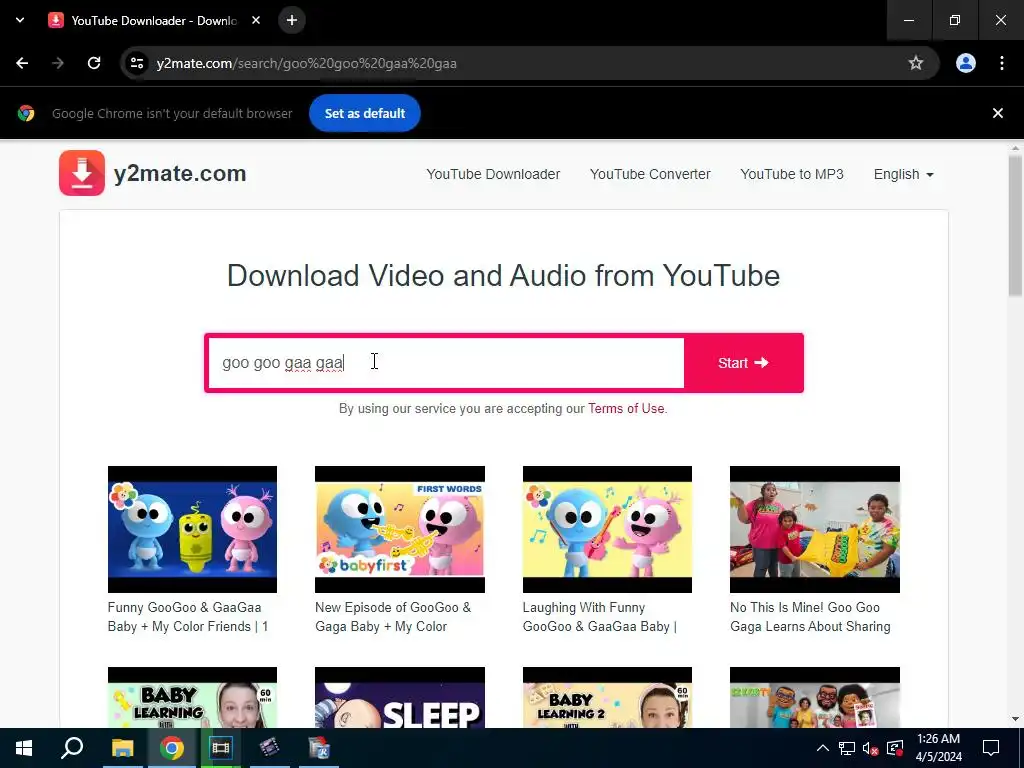This screenshot has width=1024, height=768.
Task: Reload the page with the refresh icon
Action: pyautogui.click(x=94, y=63)
